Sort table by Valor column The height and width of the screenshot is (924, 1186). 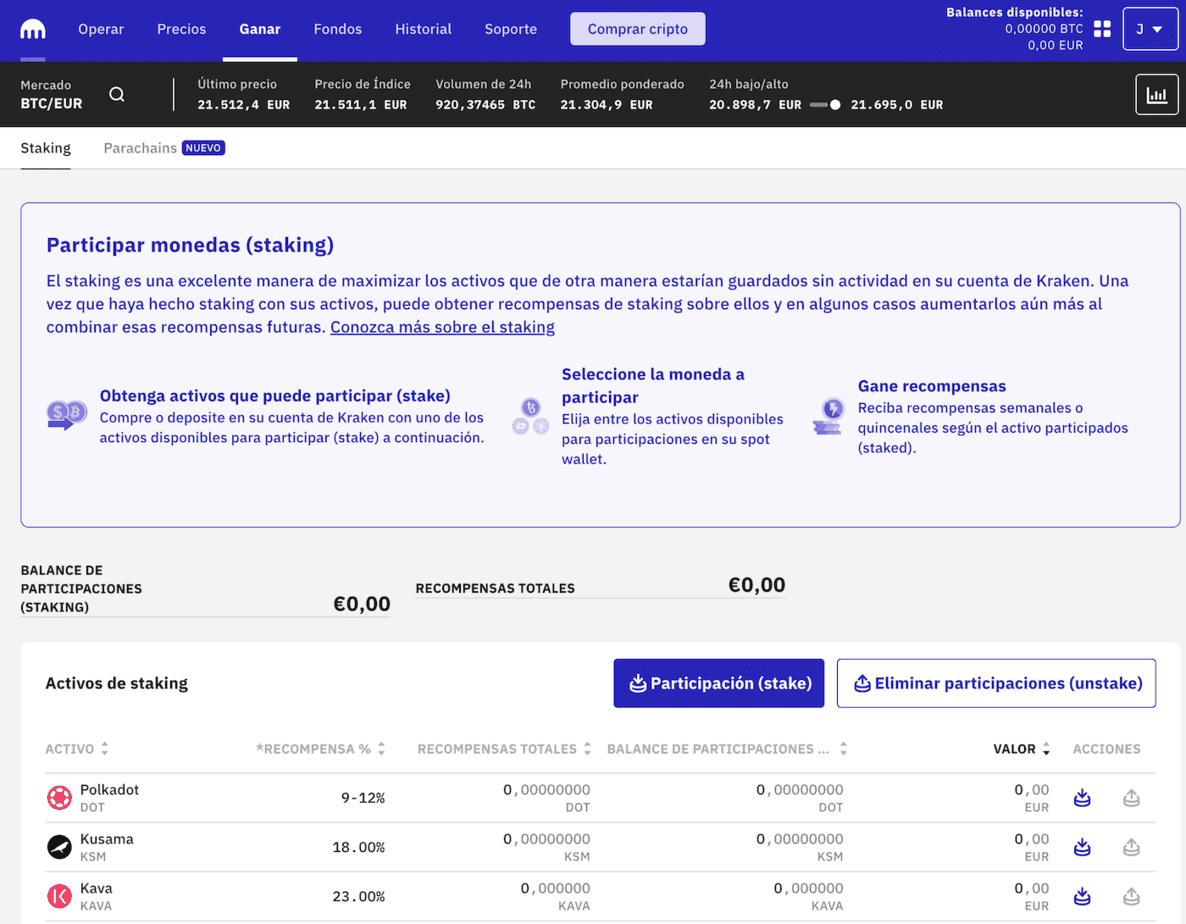pyautogui.click(x=1021, y=749)
